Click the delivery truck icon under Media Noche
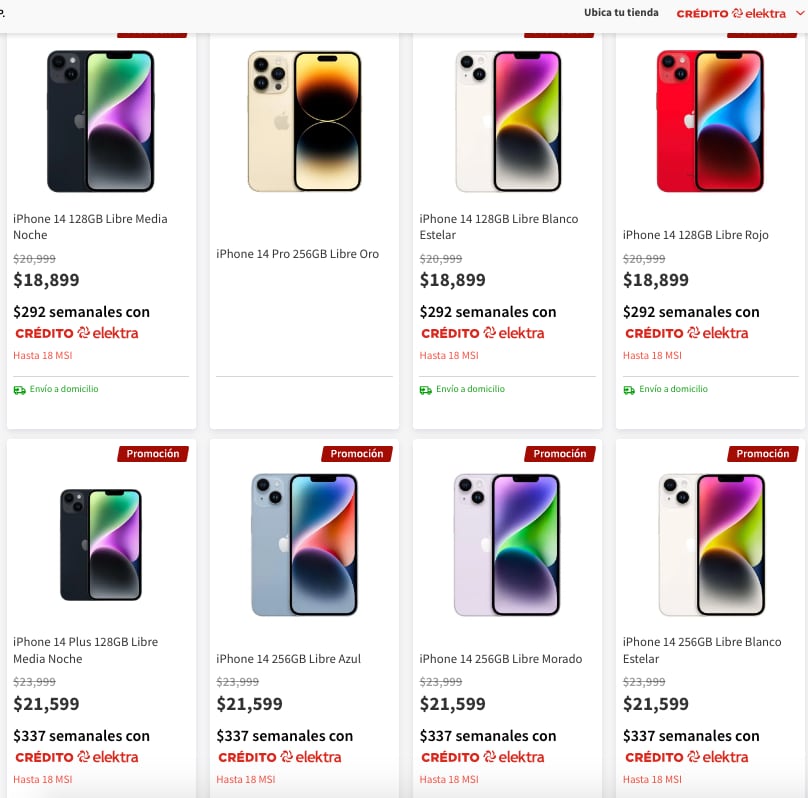Viewport: 808px width, 798px height. [x=20, y=390]
